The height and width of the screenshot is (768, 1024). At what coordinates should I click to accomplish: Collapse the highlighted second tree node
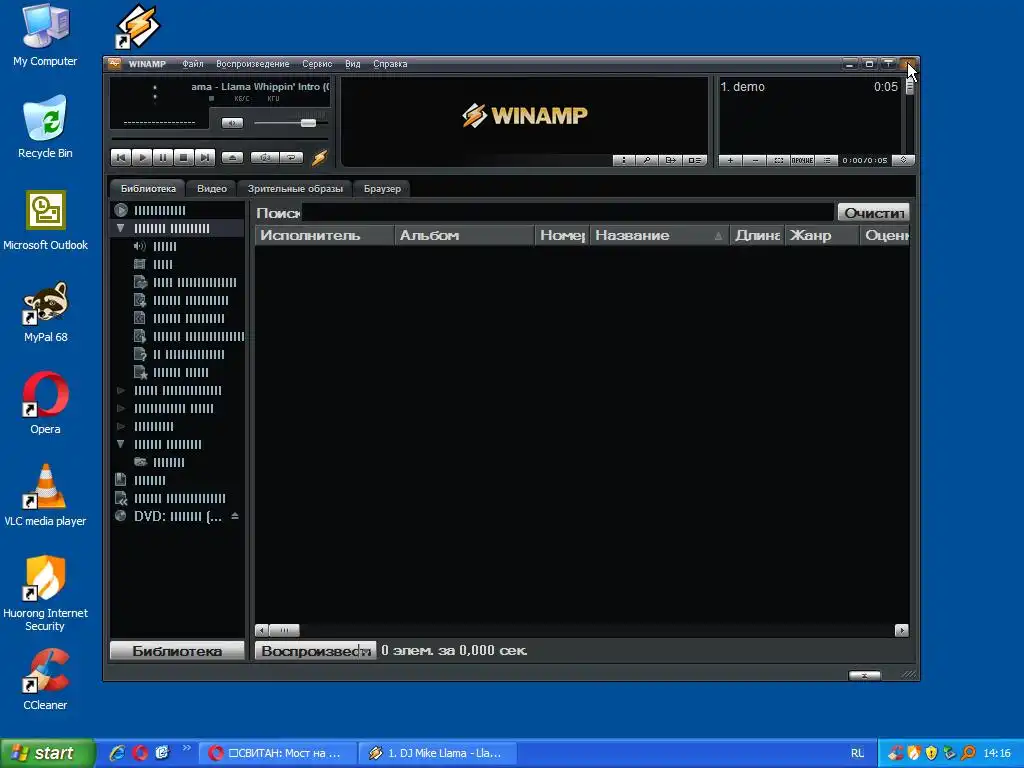coord(121,229)
